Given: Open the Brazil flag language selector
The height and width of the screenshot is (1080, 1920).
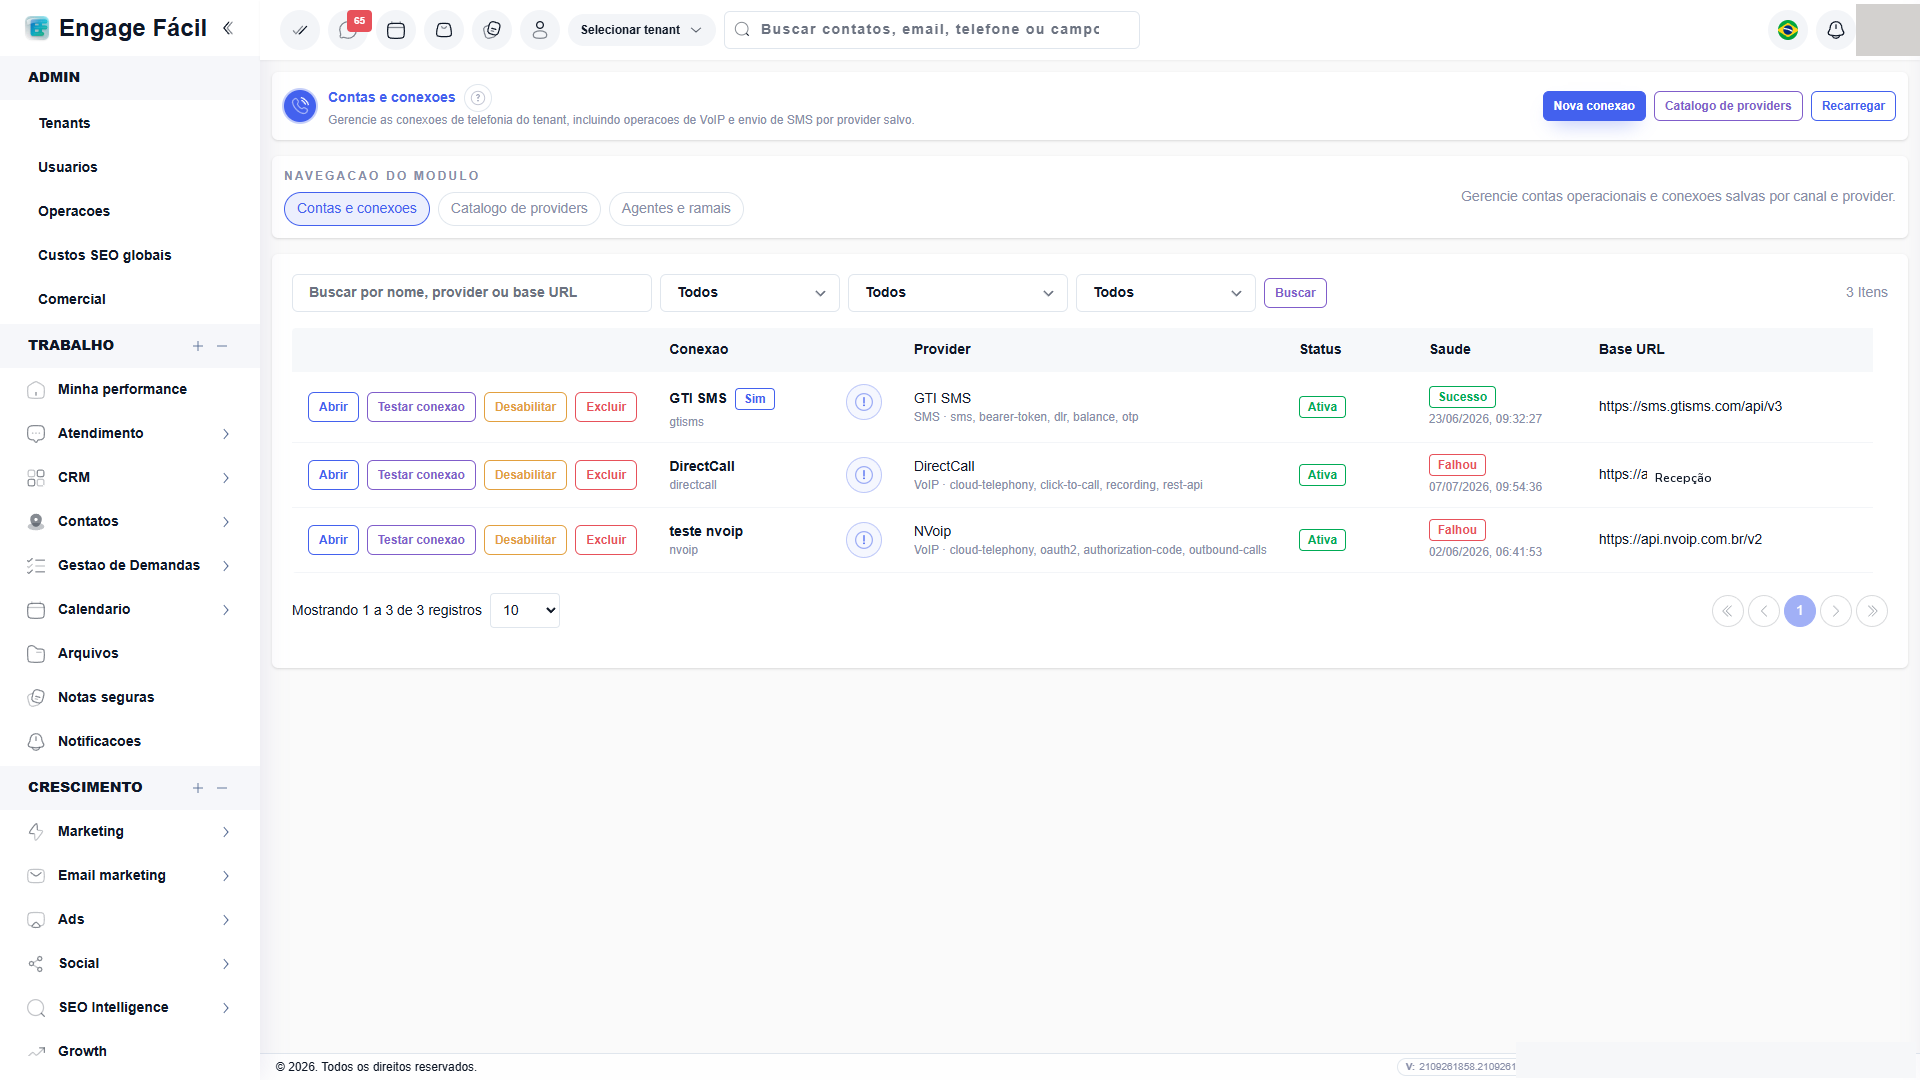Looking at the screenshot, I should tap(1788, 30).
